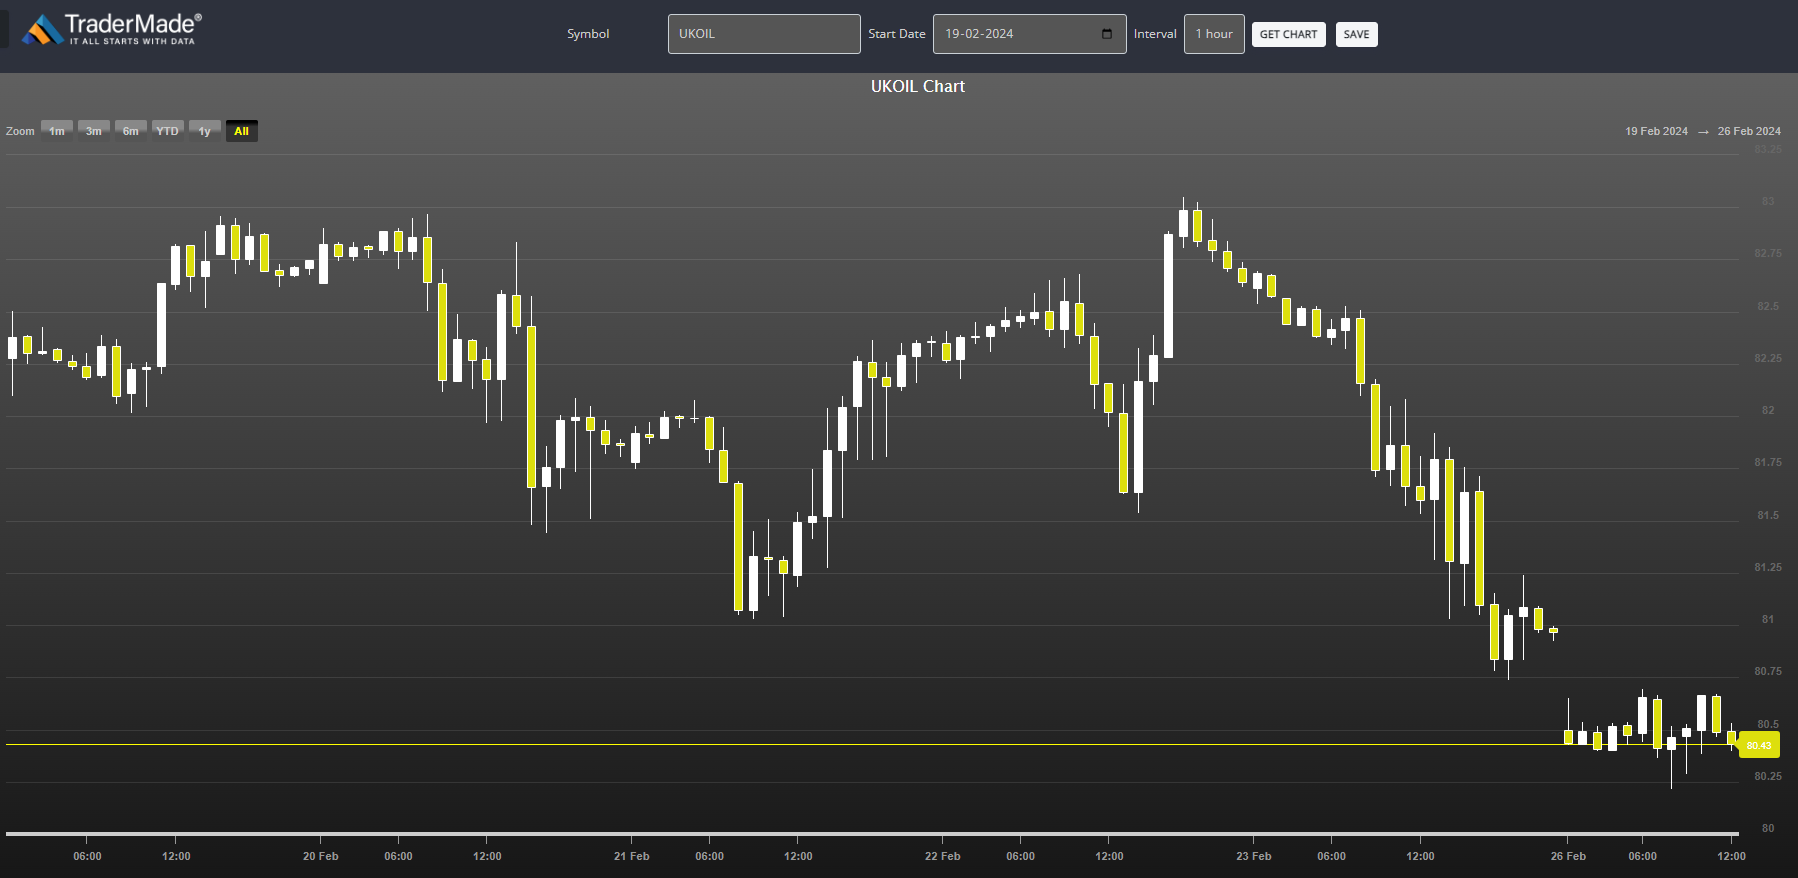Click the 82.75 price axis label

1768,254
